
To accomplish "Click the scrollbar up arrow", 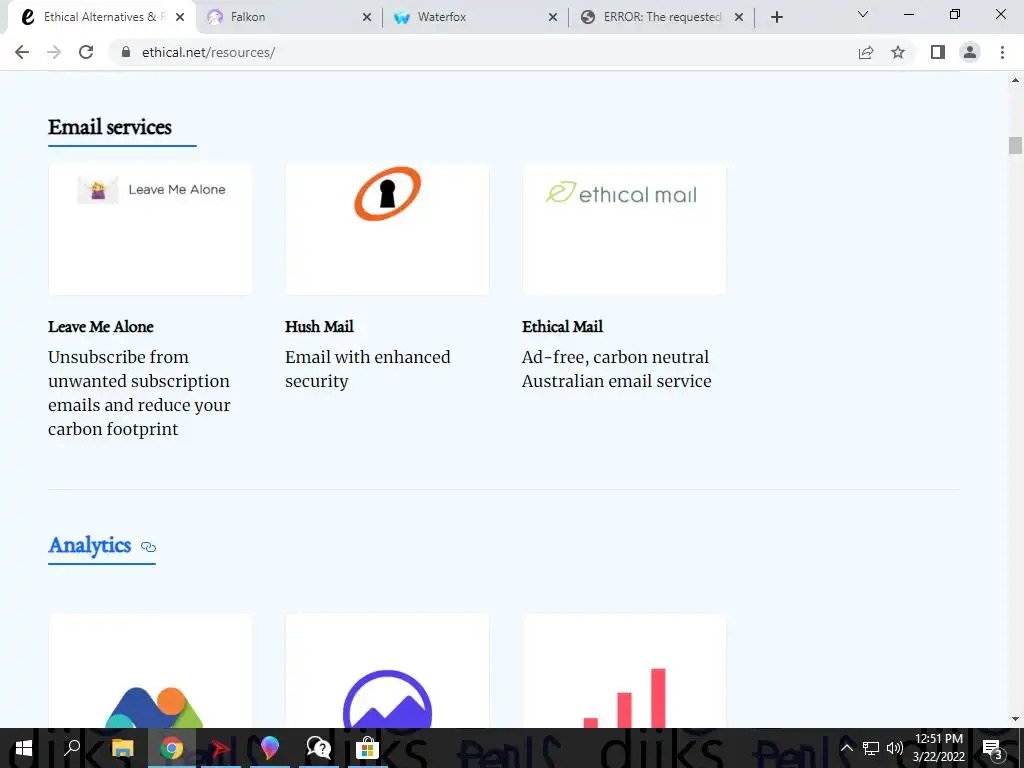I will (1015, 80).
